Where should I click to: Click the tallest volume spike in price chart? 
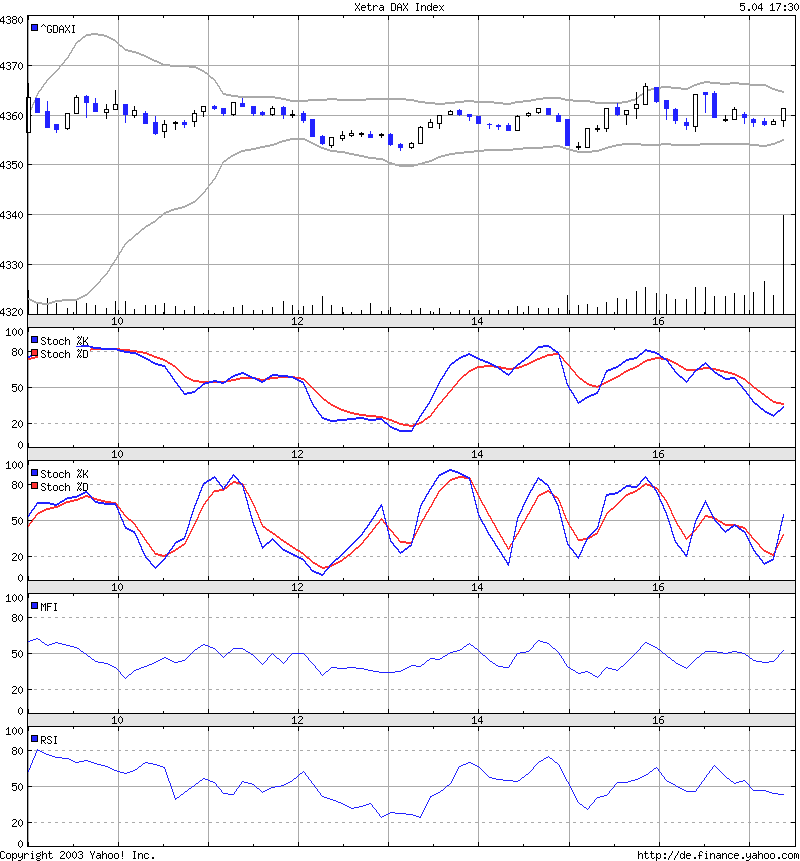pos(784,264)
